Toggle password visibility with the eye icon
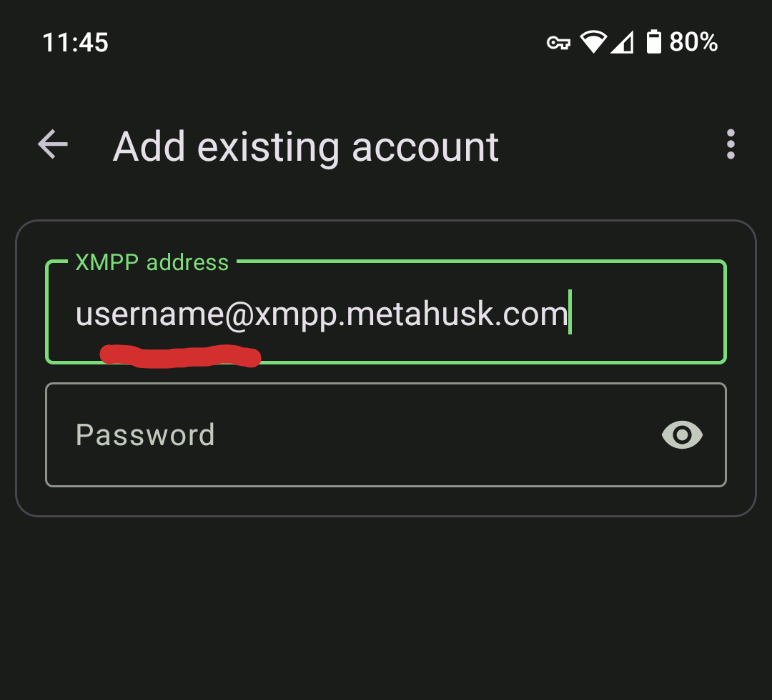 click(x=683, y=435)
